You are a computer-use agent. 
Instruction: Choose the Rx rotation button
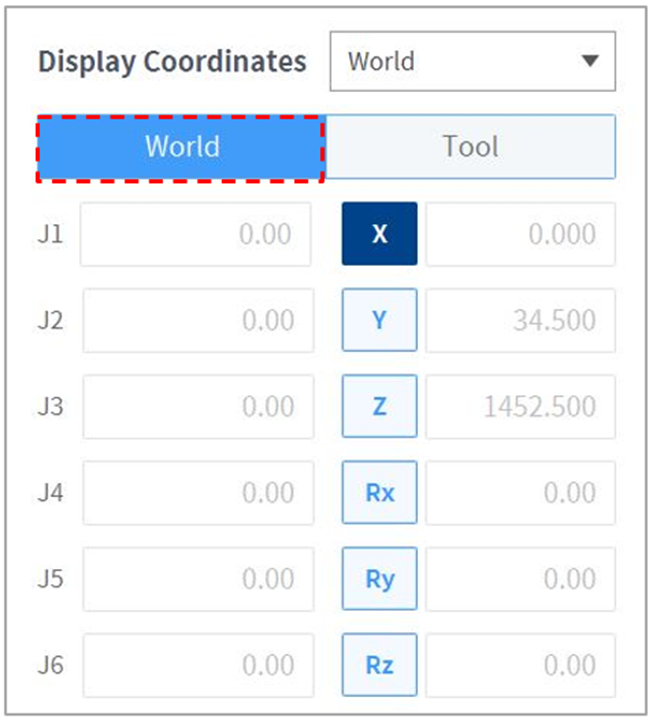coord(379,493)
